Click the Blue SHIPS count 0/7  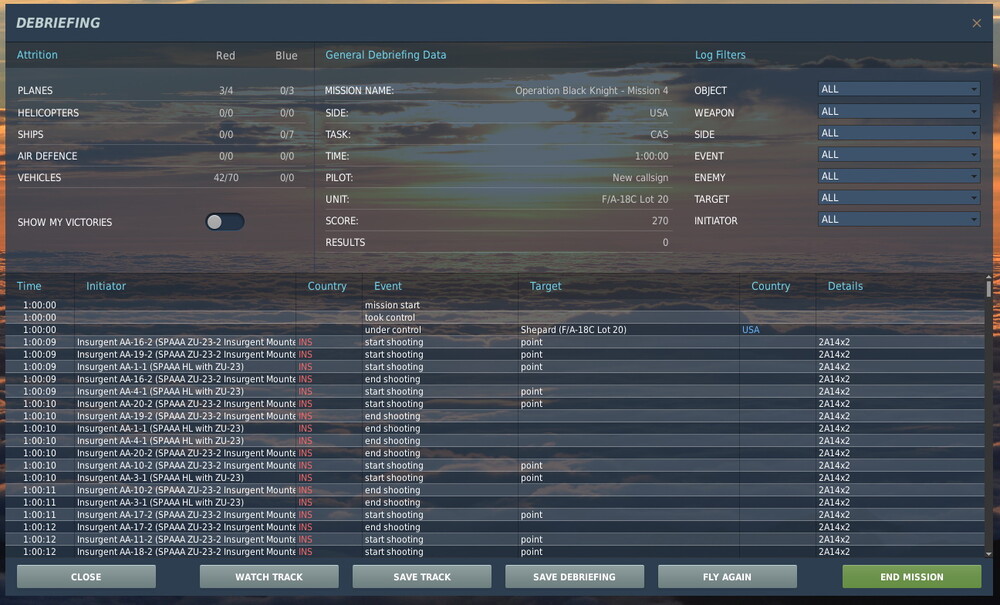(x=287, y=135)
